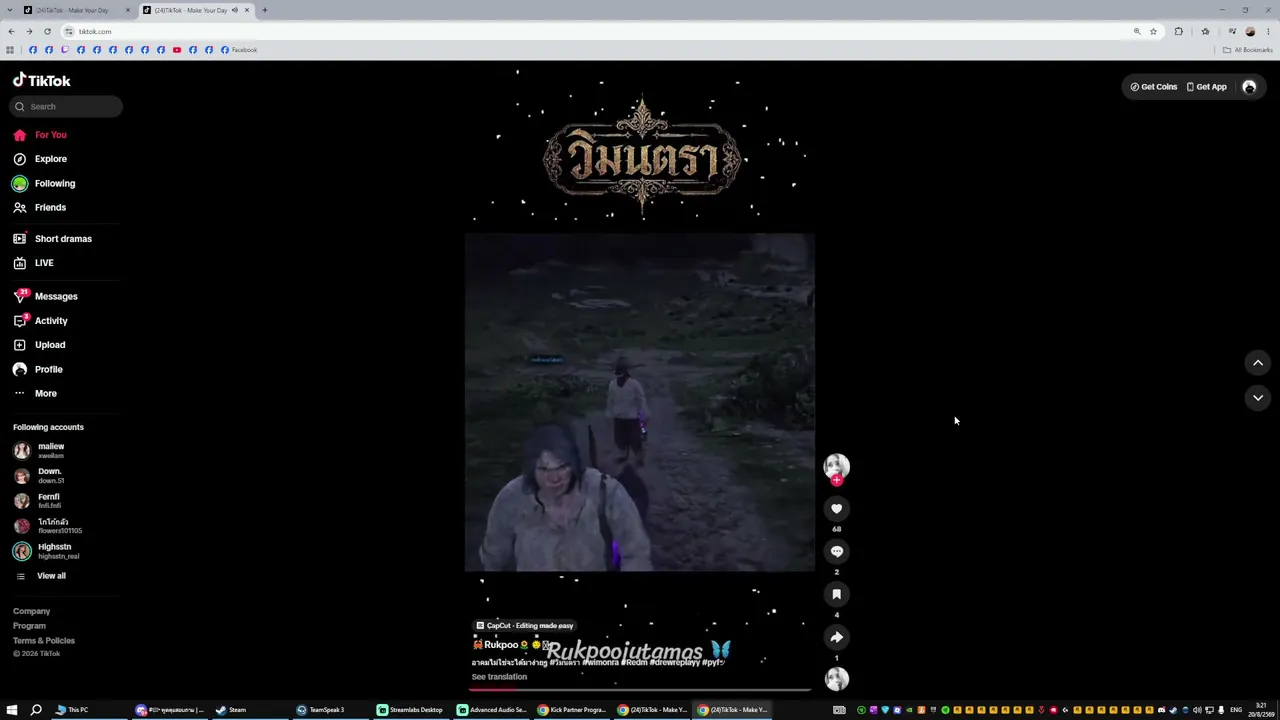Screen dimensions: 1280x720
Task: Open the page zoom magnifier in address bar
Action: click(x=1137, y=31)
